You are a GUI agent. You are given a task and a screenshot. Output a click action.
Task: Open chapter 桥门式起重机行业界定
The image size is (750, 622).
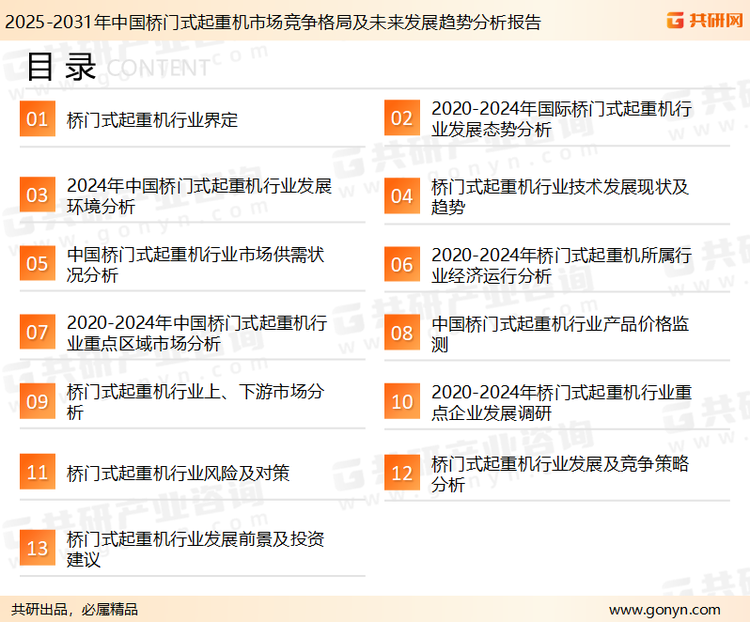(152, 120)
